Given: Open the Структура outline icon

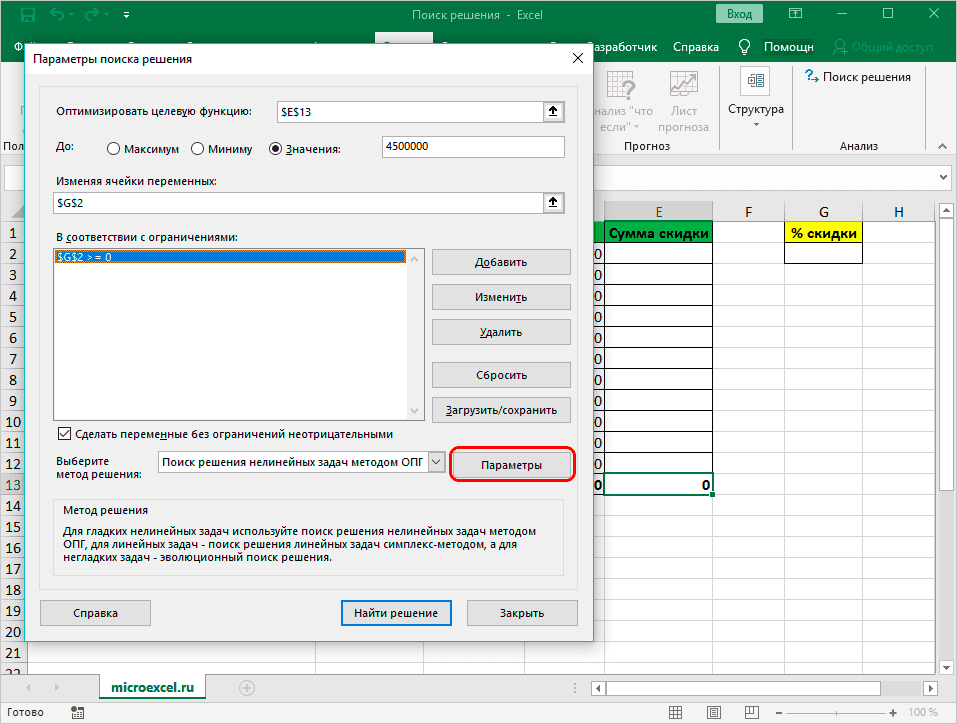Looking at the screenshot, I should point(755,81).
